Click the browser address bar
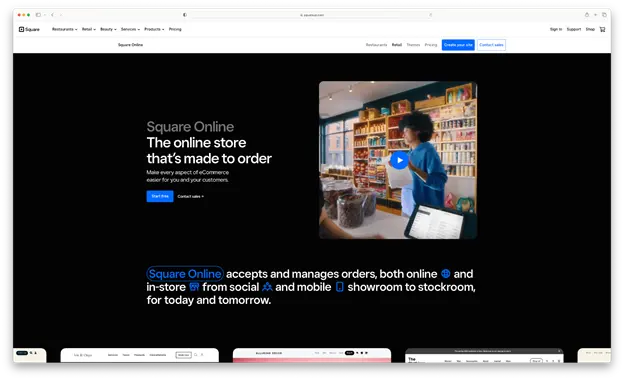This screenshot has width=624, height=380. tap(312, 15)
